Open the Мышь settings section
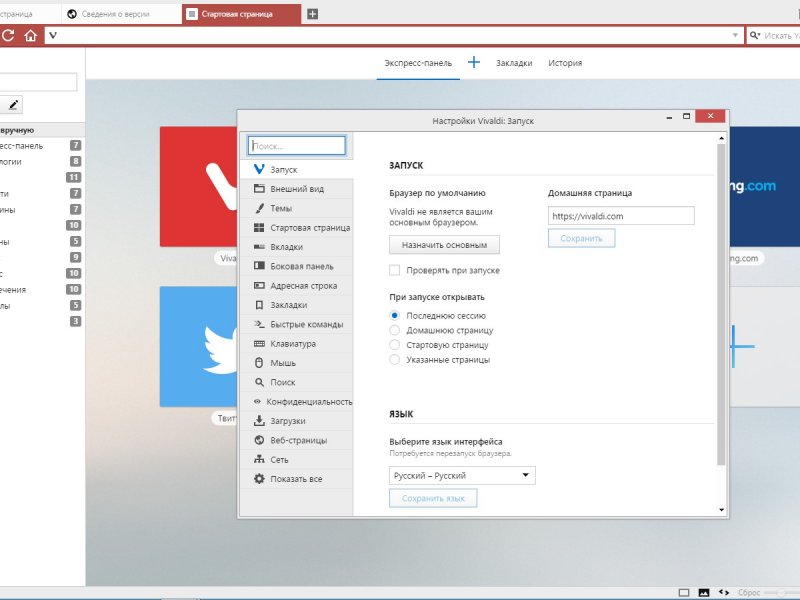Screen dimensions: 800x600 click(x=296, y=363)
